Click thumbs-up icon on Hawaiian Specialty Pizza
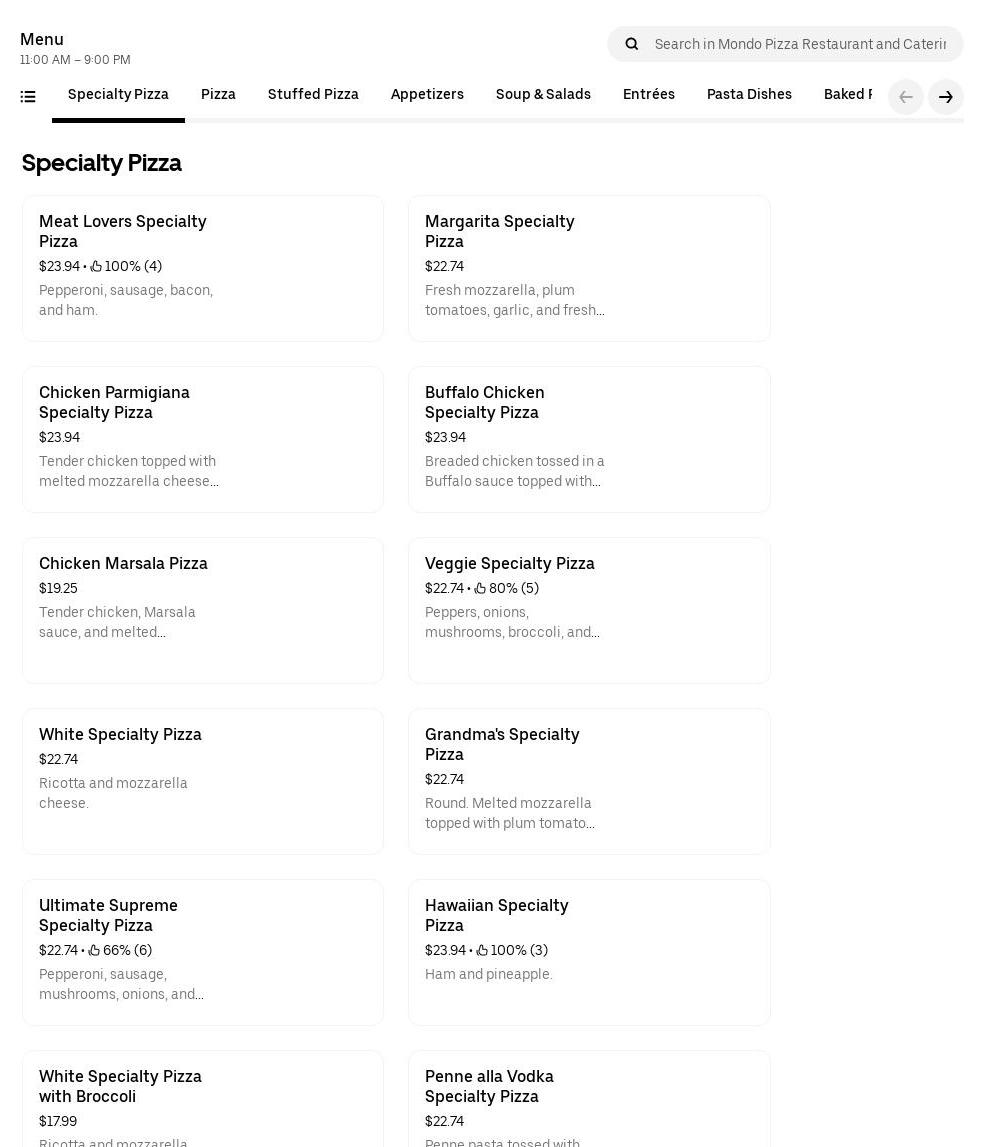 tap(482, 951)
